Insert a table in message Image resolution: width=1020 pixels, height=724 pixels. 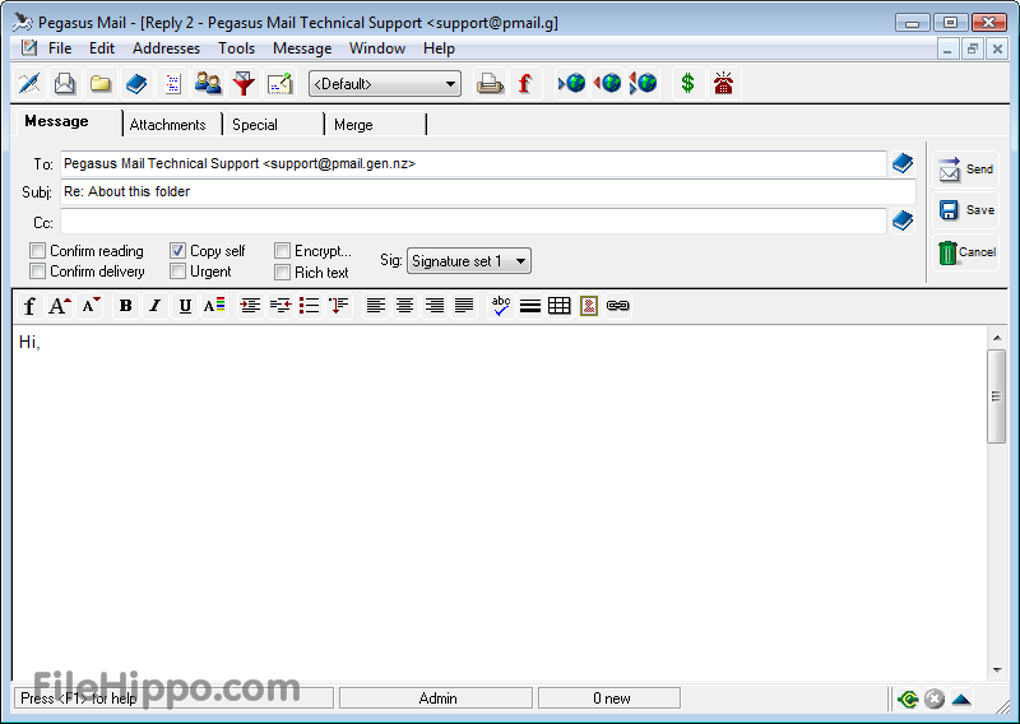click(x=559, y=306)
